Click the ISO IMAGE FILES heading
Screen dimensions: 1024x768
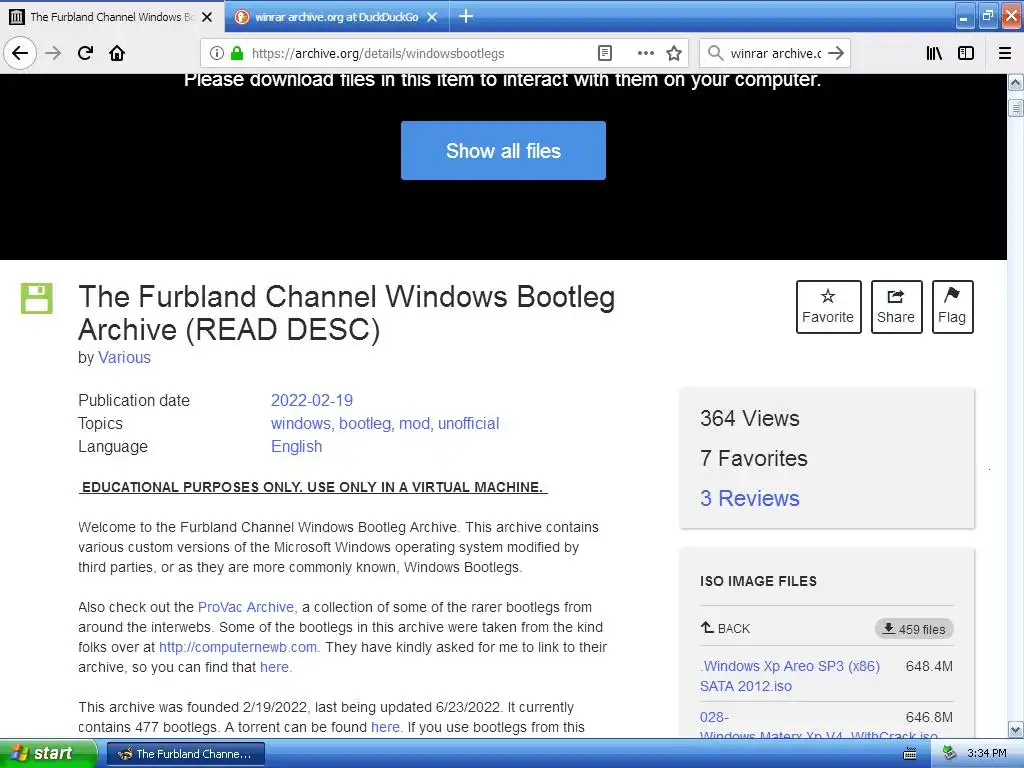tap(758, 581)
